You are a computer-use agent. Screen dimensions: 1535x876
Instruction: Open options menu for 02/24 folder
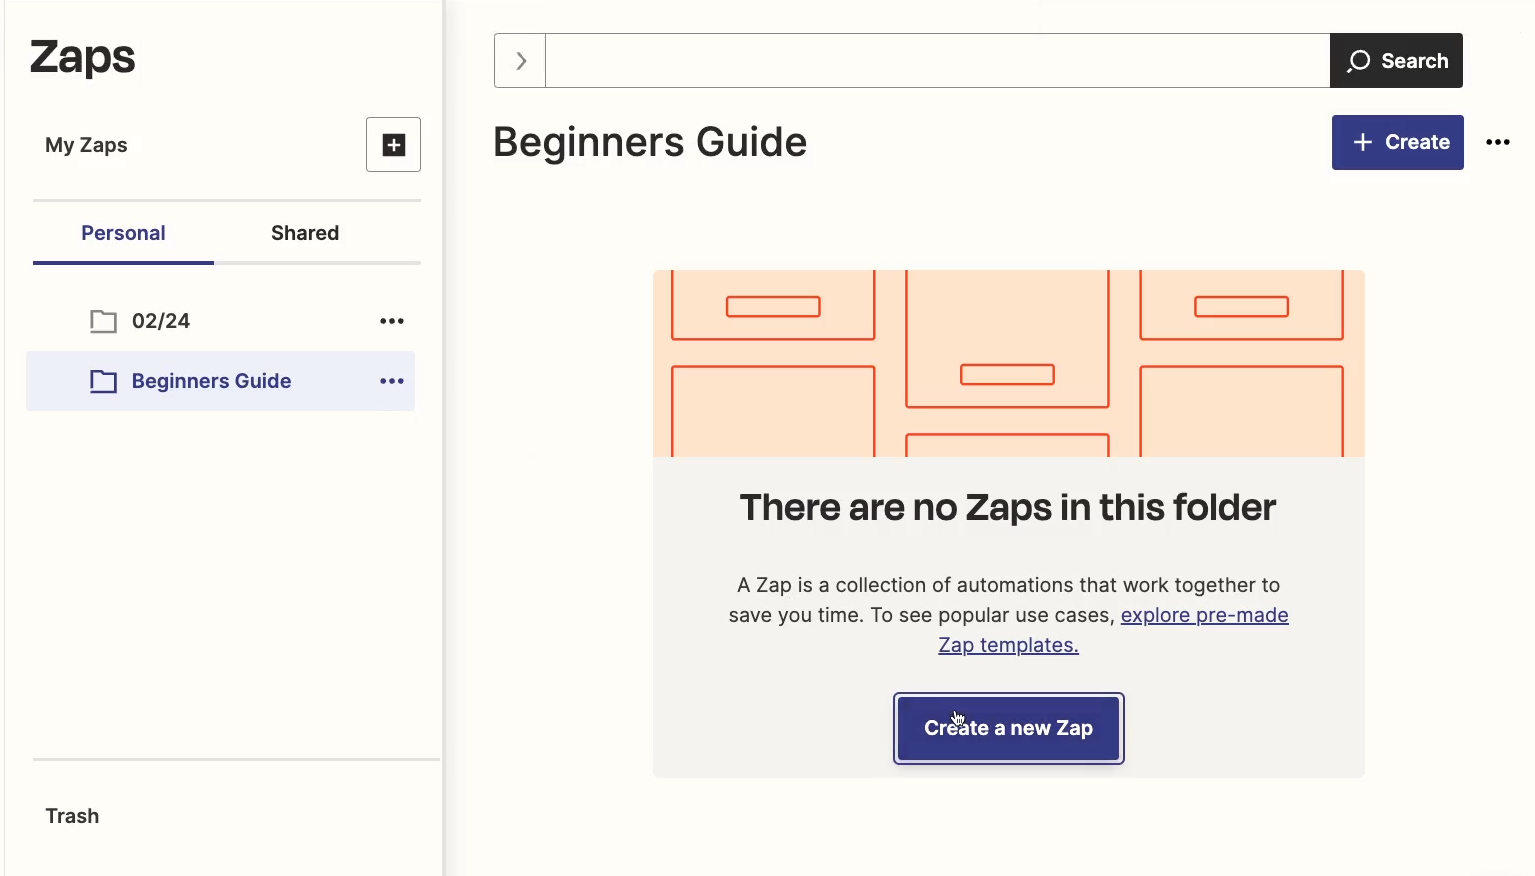tap(392, 321)
